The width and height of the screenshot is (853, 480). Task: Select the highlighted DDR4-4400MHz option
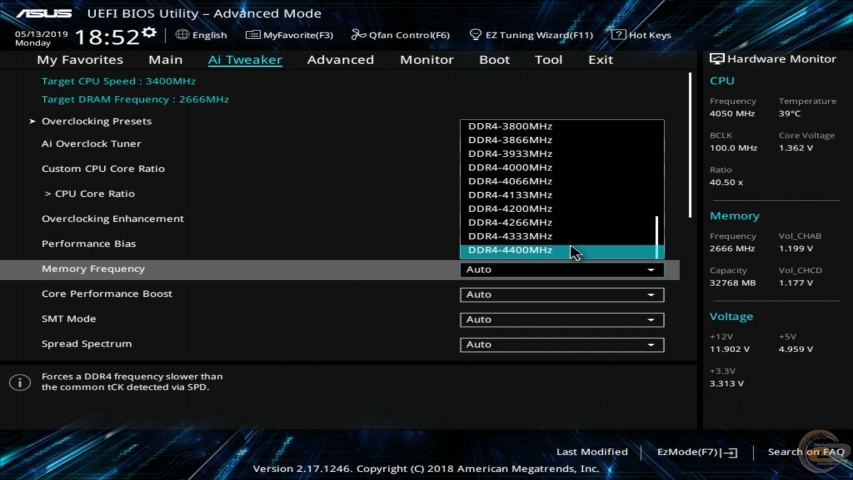click(x=562, y=250)
